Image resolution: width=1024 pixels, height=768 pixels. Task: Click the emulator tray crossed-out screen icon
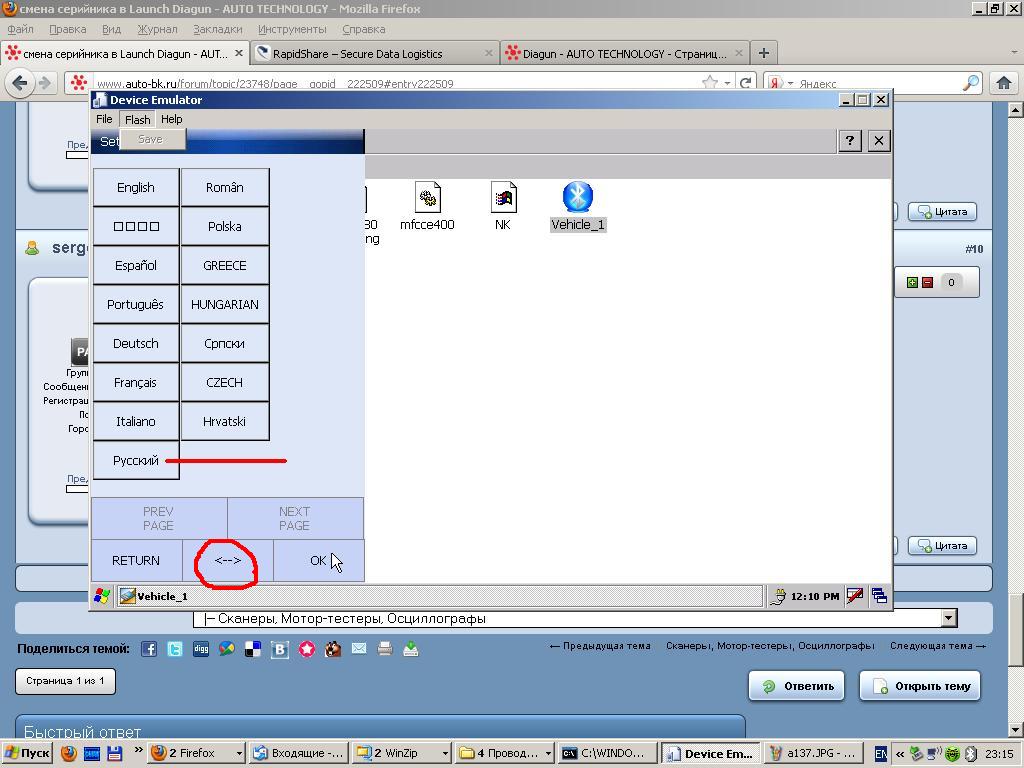pos(855,596)
